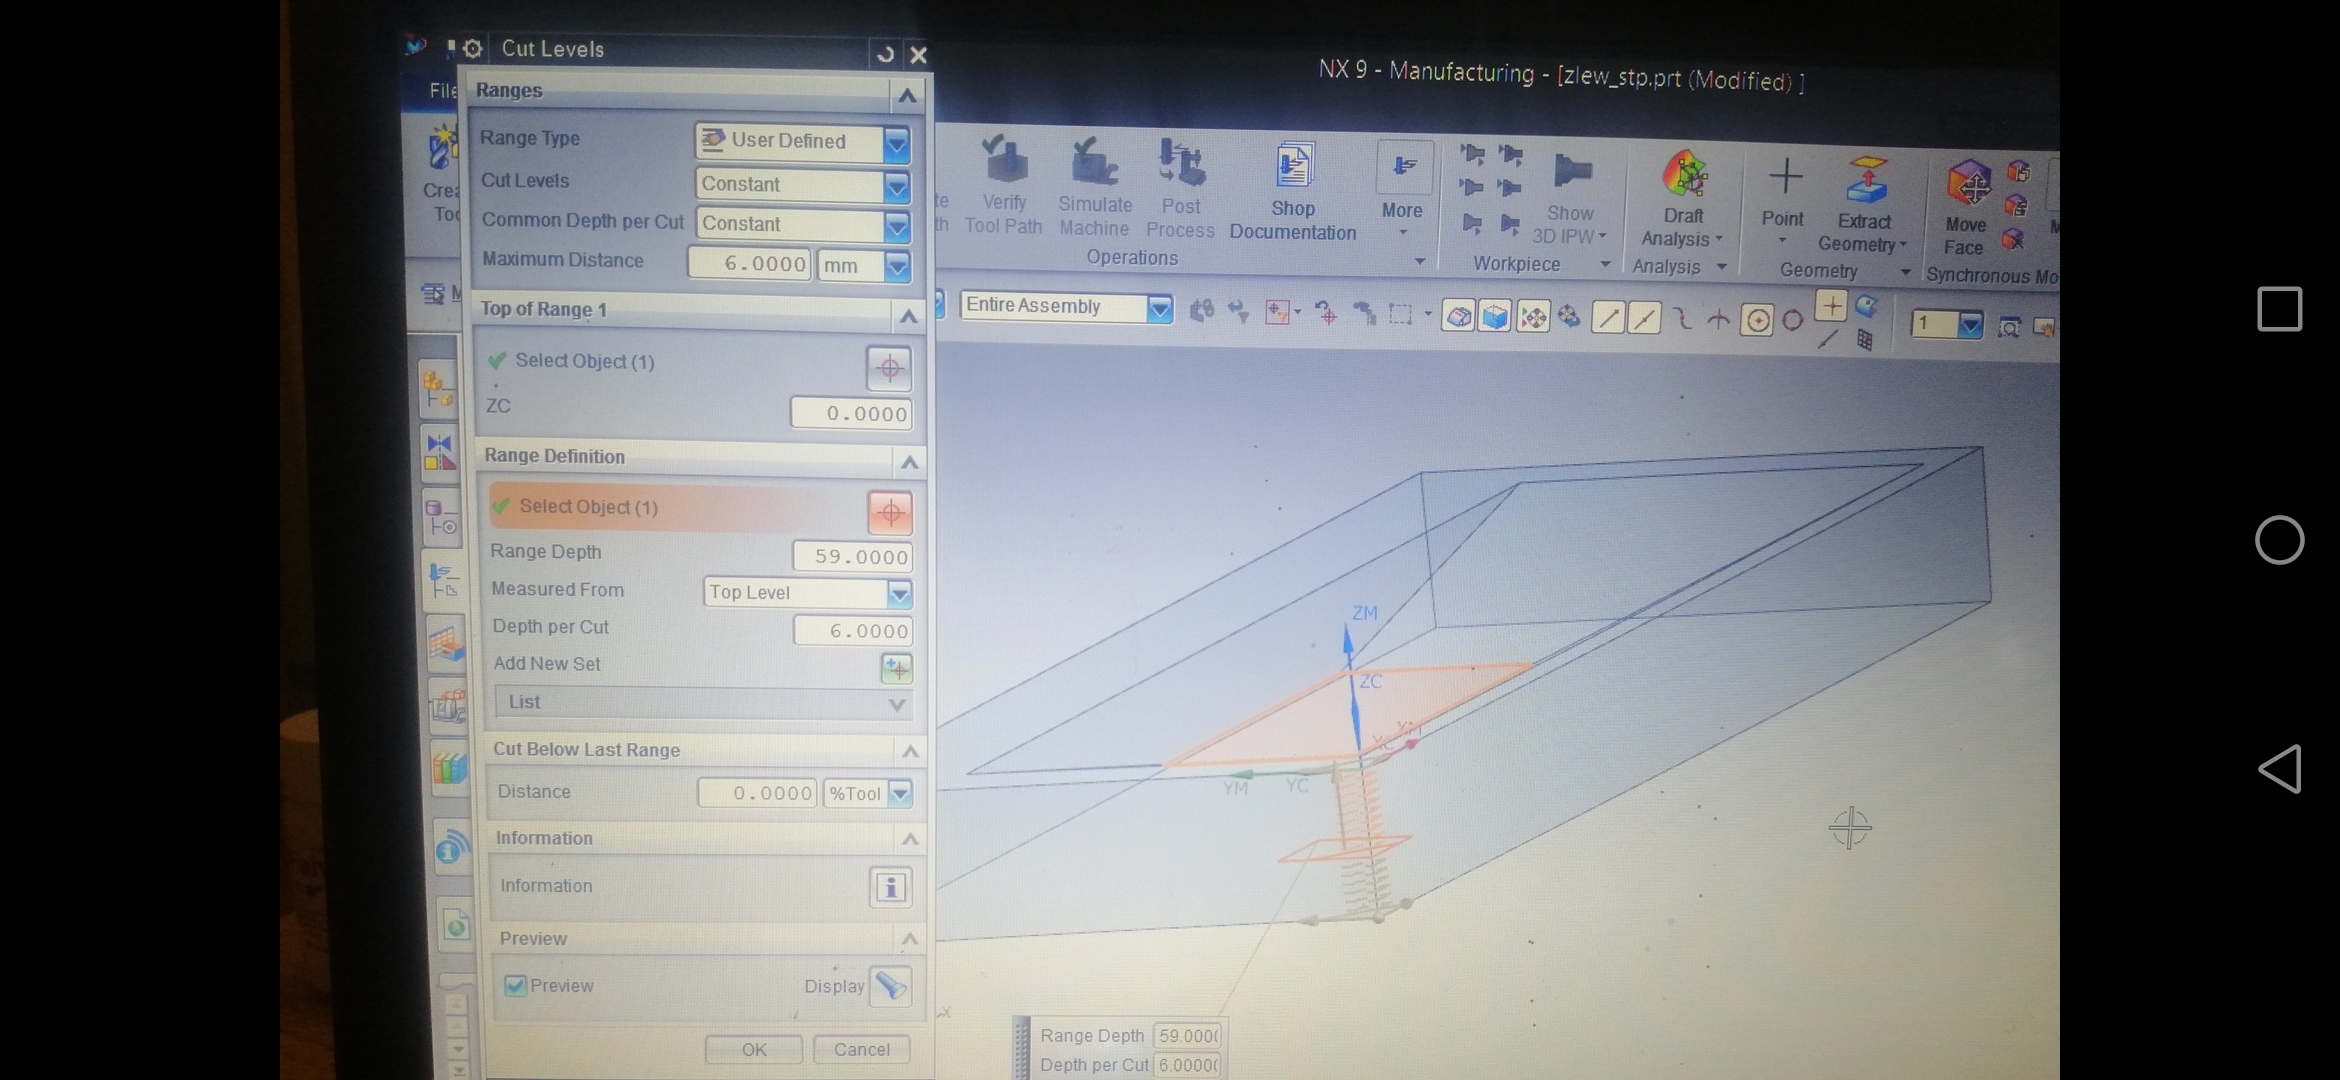The height and width of the screenshot is (1080, 2340).
Task: Open the Maximum Distance mm unit dropdown
Action: 897,266
